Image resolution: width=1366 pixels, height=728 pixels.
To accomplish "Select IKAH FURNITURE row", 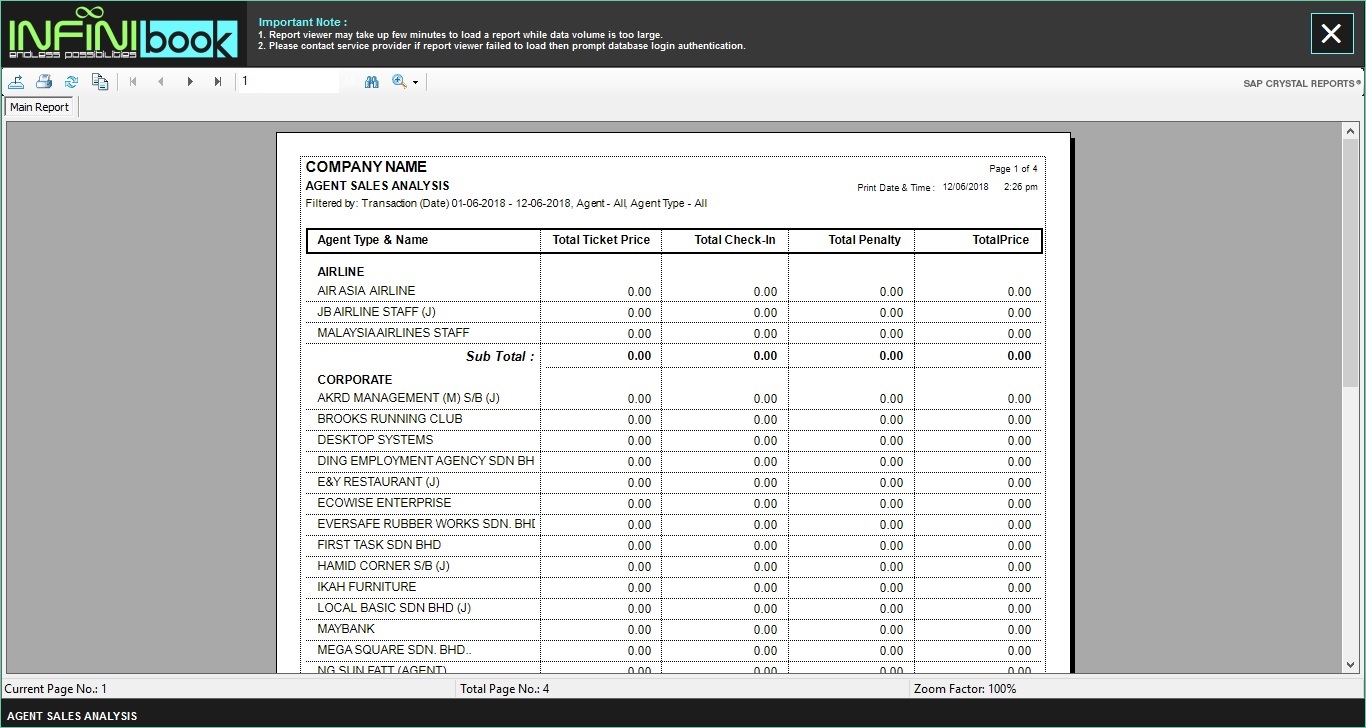I will [673, 587].
